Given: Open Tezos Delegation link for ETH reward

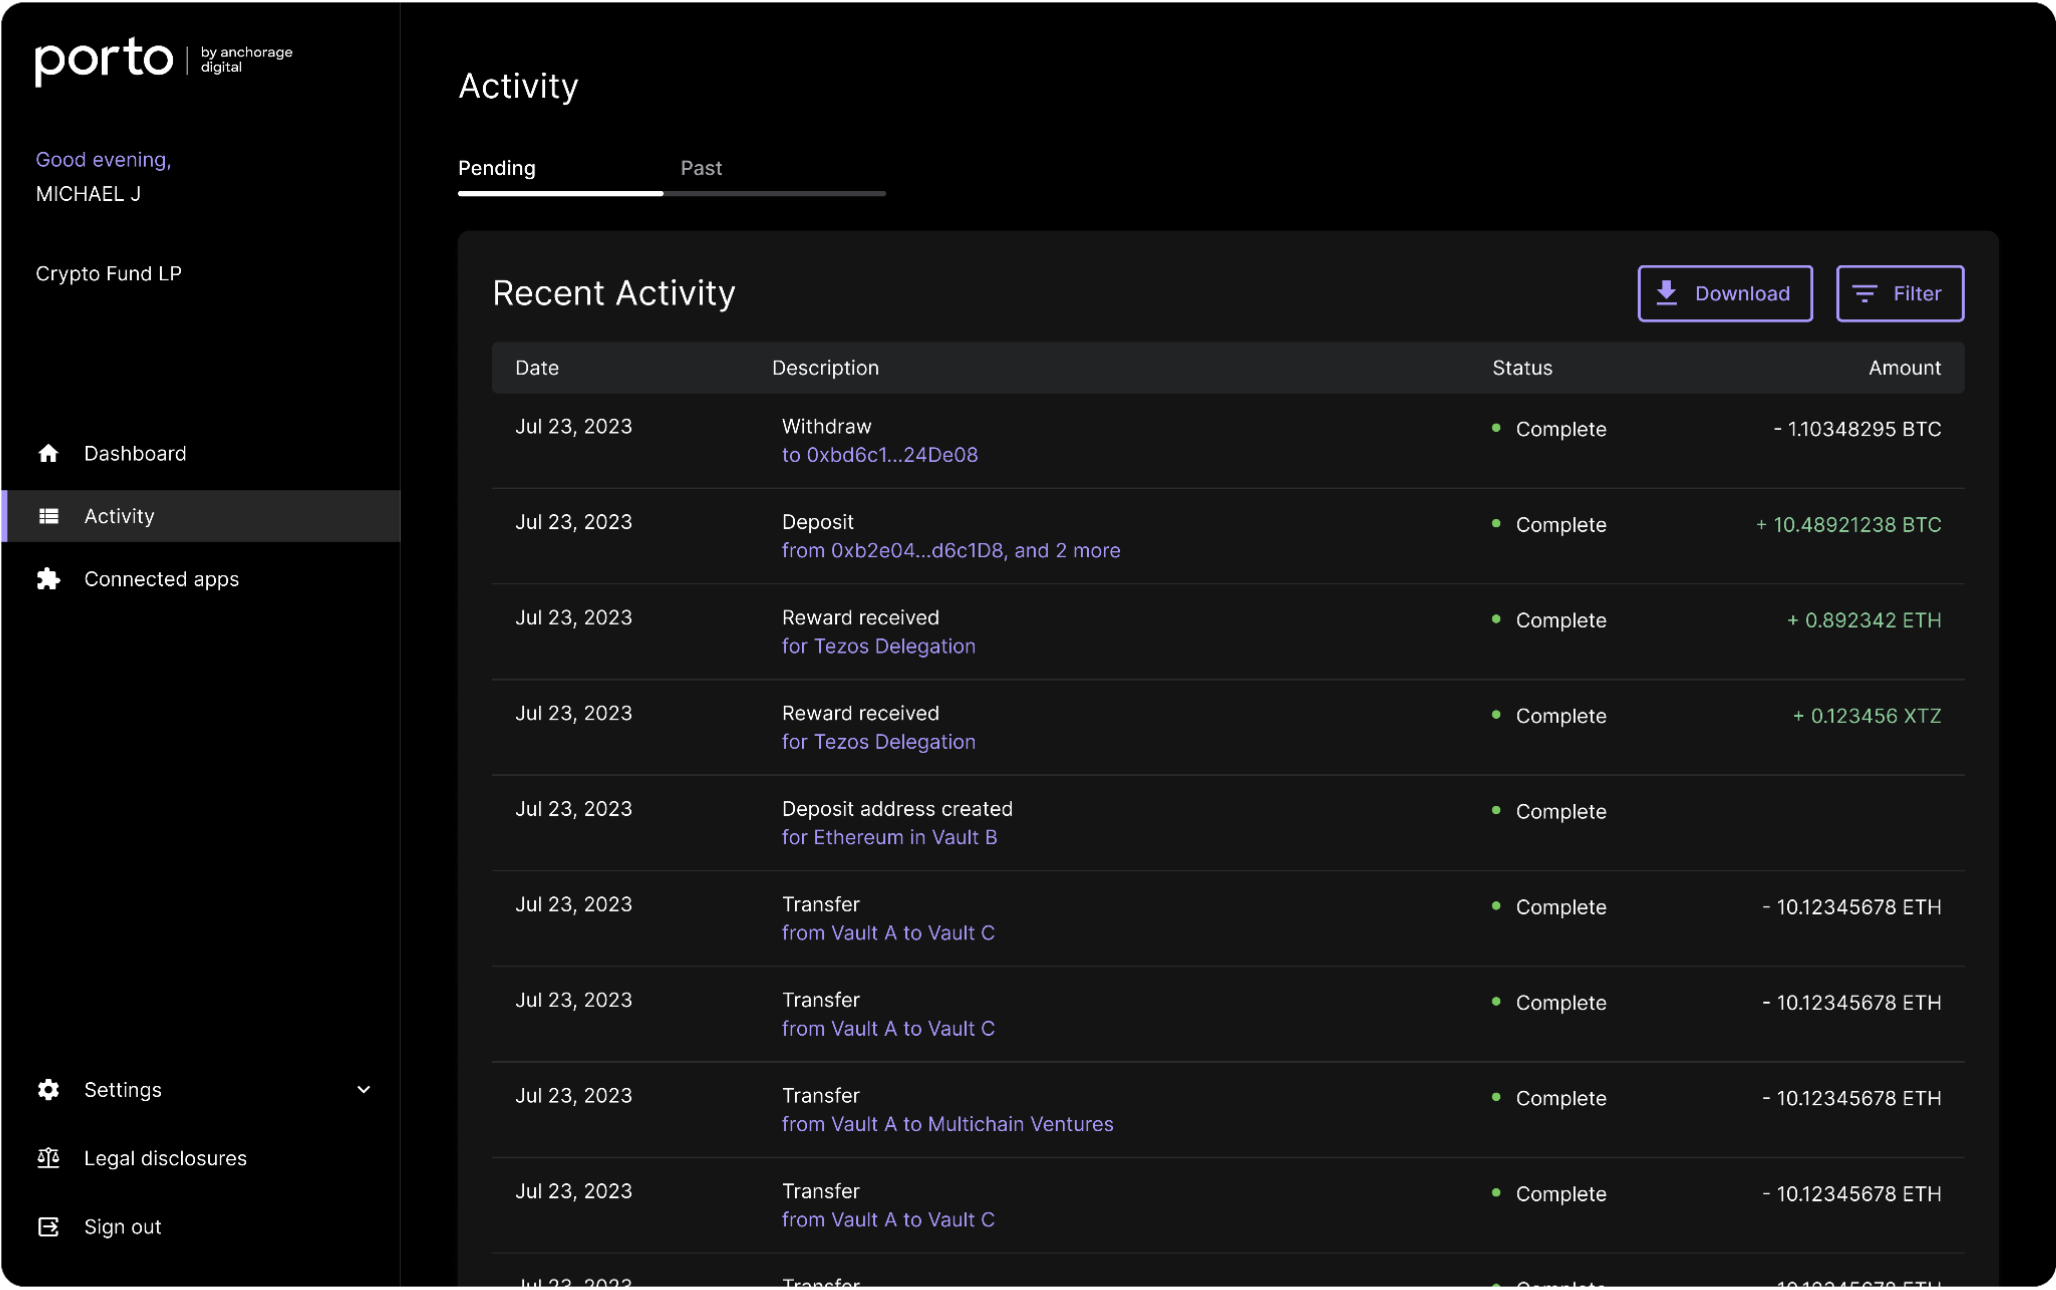Looking at the screenshot, I should point(878,646).
